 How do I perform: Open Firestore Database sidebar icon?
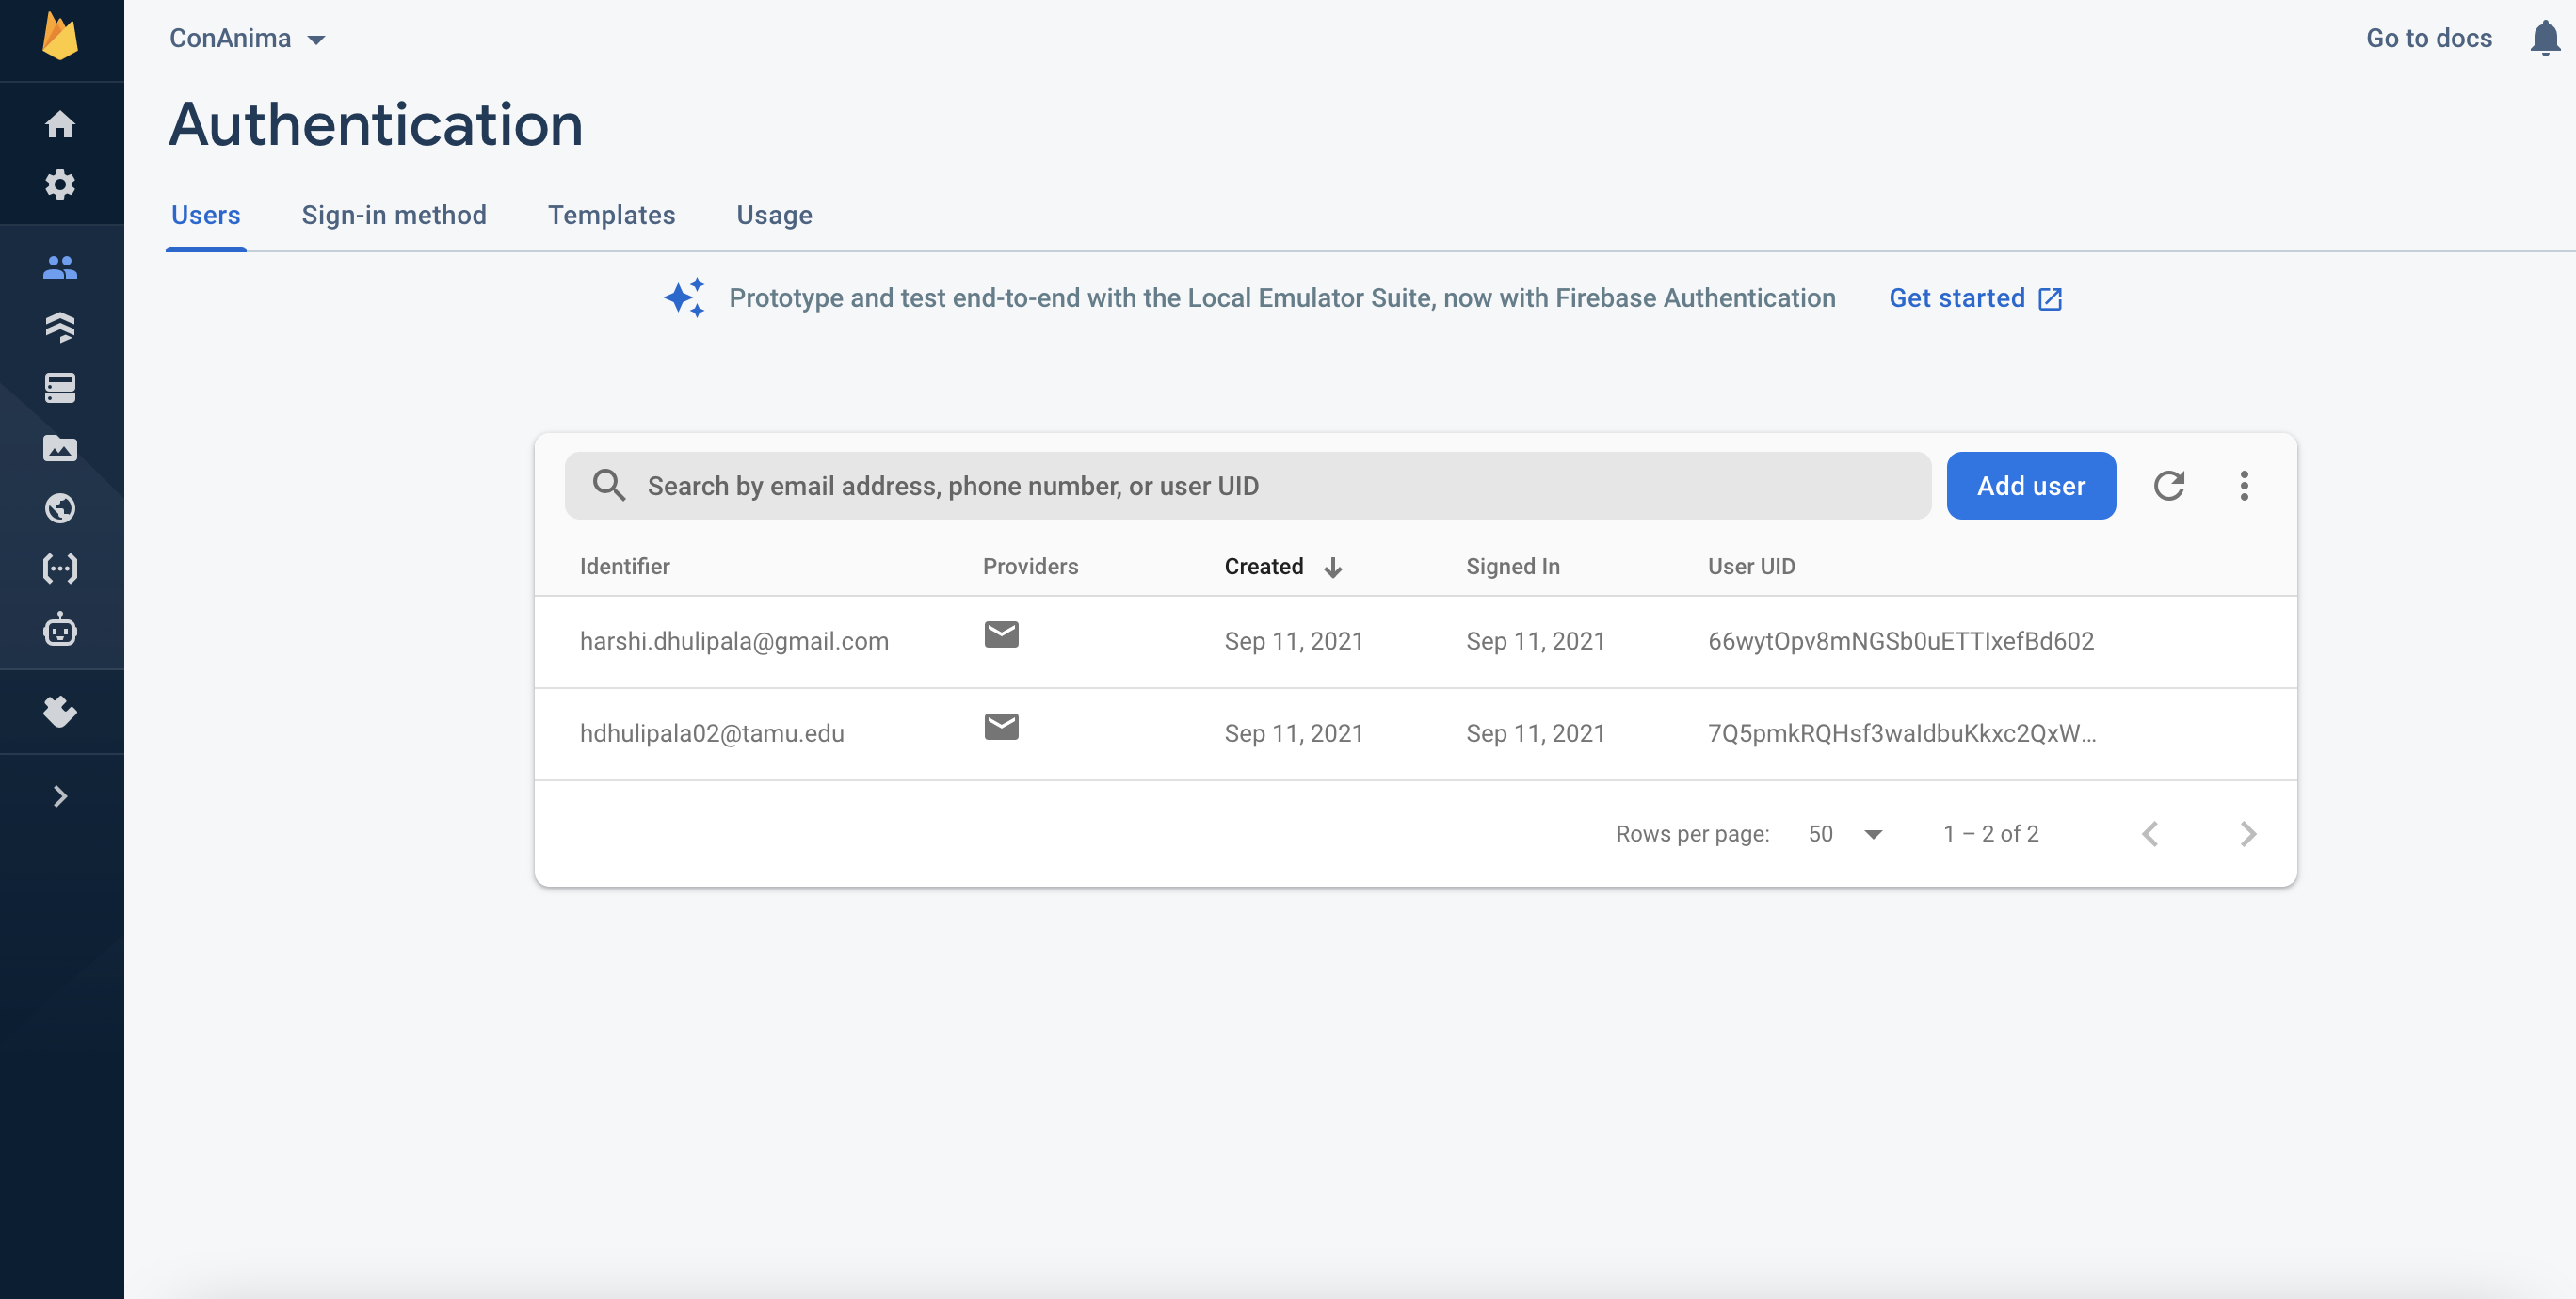(60, 327)
